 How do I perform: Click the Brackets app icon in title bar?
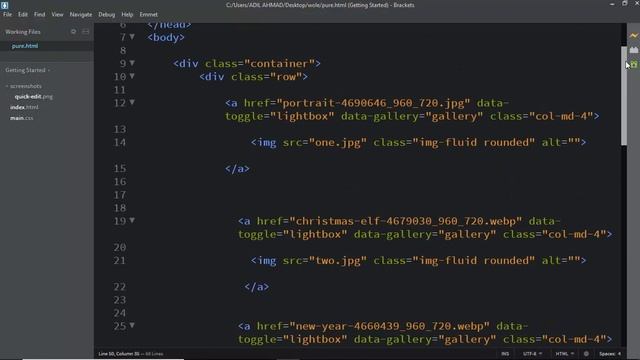(4, 5)
